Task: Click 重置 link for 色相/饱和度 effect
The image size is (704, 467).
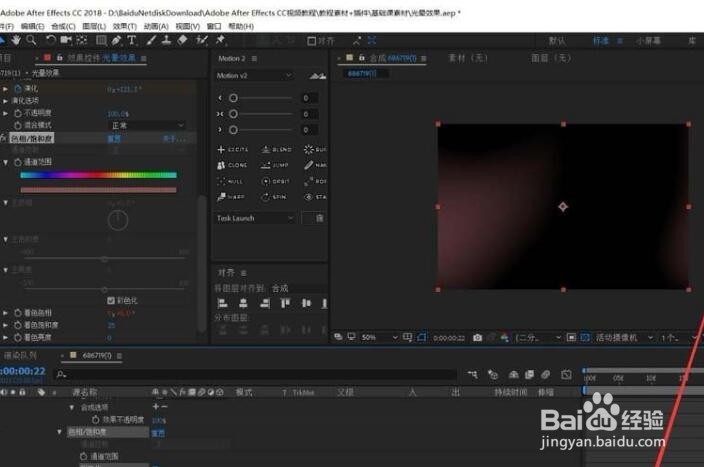Action: click(114, 138)
